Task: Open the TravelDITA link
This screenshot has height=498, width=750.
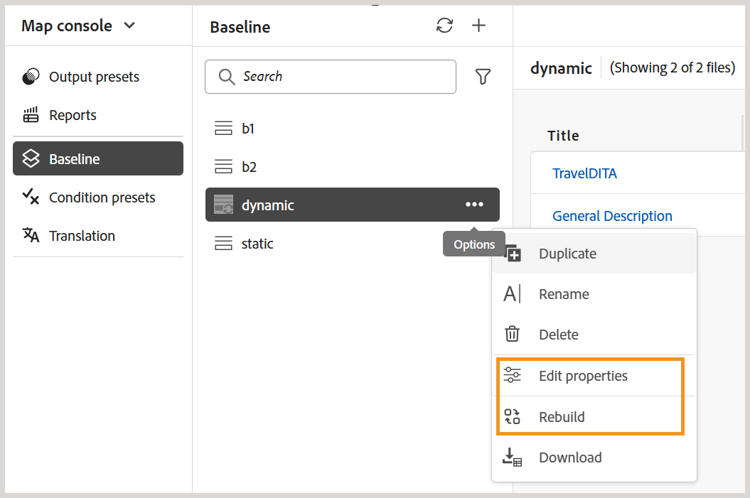Action: 585,174
